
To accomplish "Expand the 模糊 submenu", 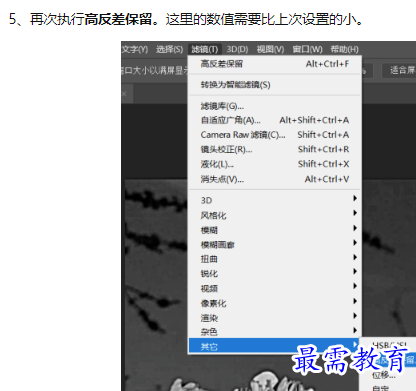I will 275,230.
